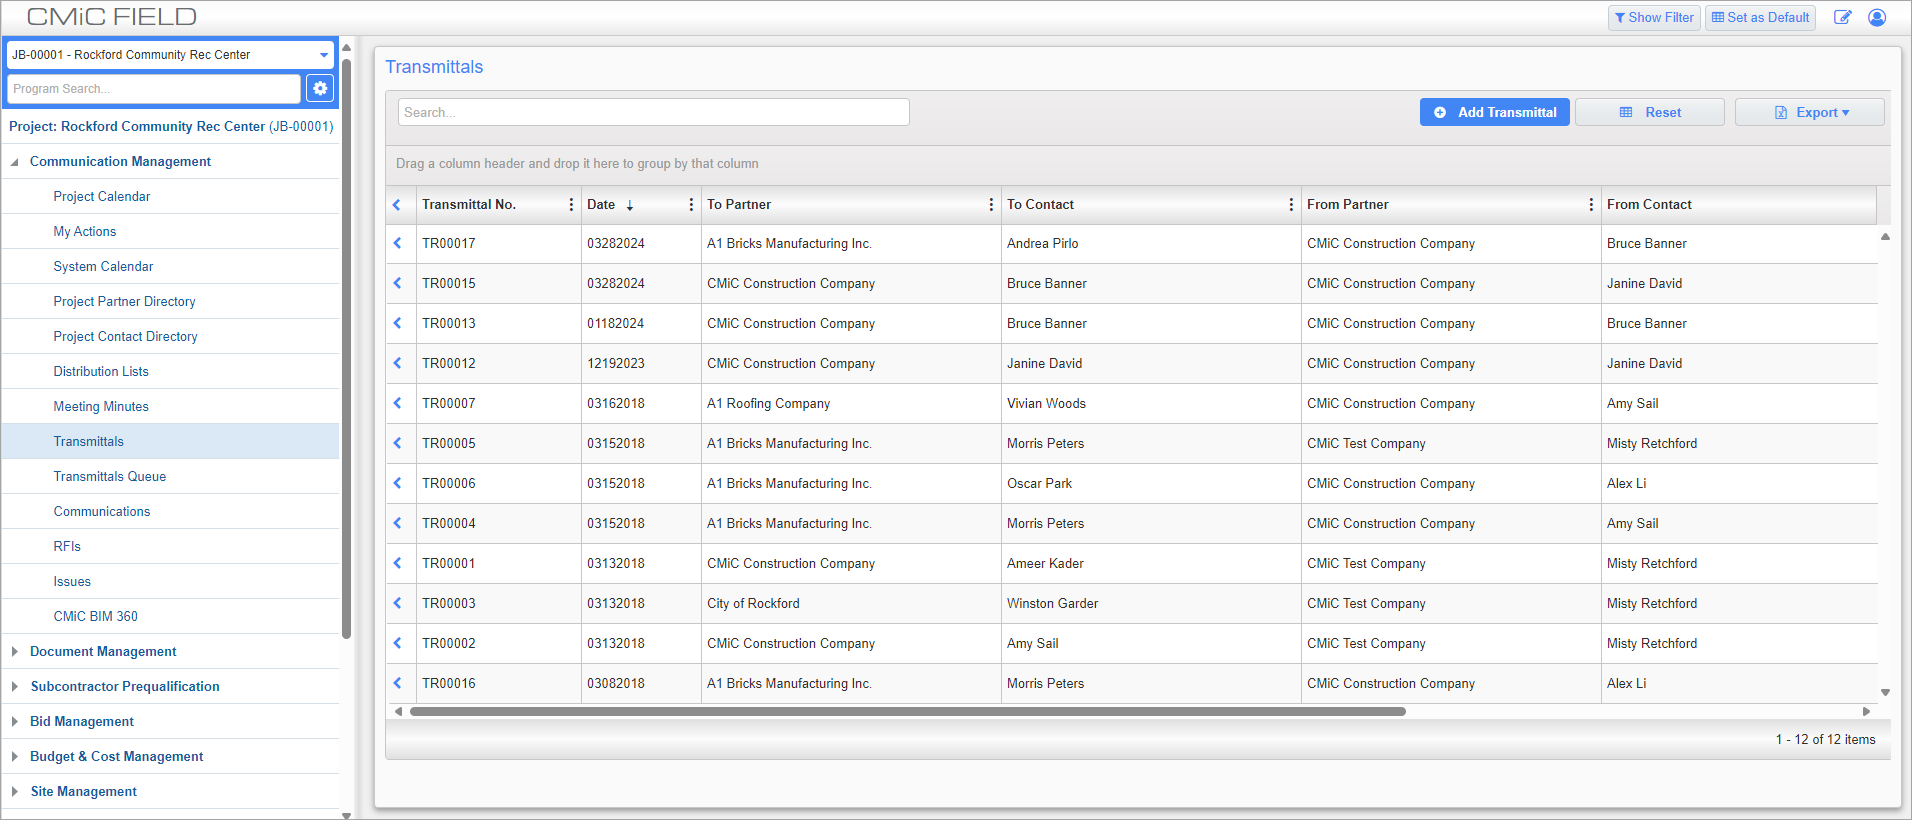Collapse the Communication Management section
The image size is (1912, 820).
(x=14, y=162)
